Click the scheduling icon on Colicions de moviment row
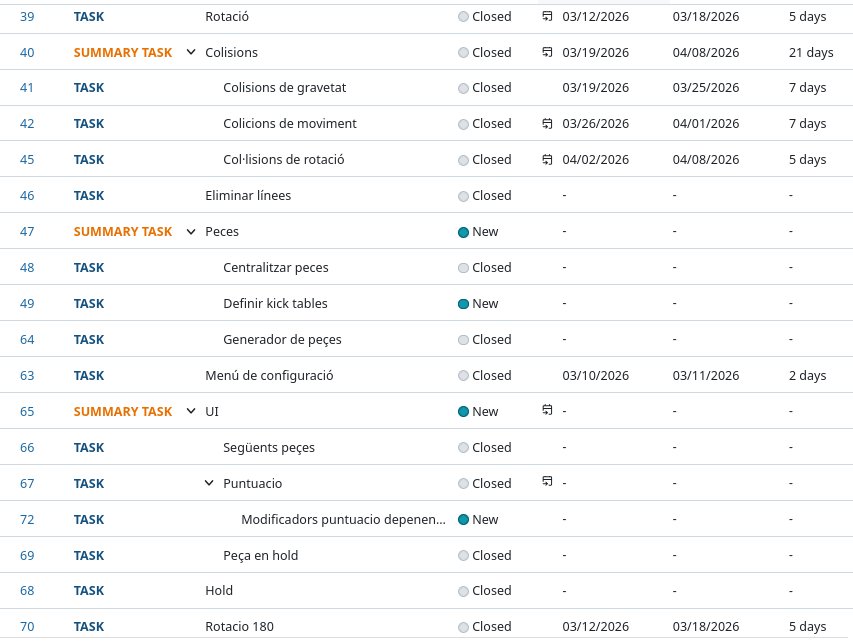 547,123
